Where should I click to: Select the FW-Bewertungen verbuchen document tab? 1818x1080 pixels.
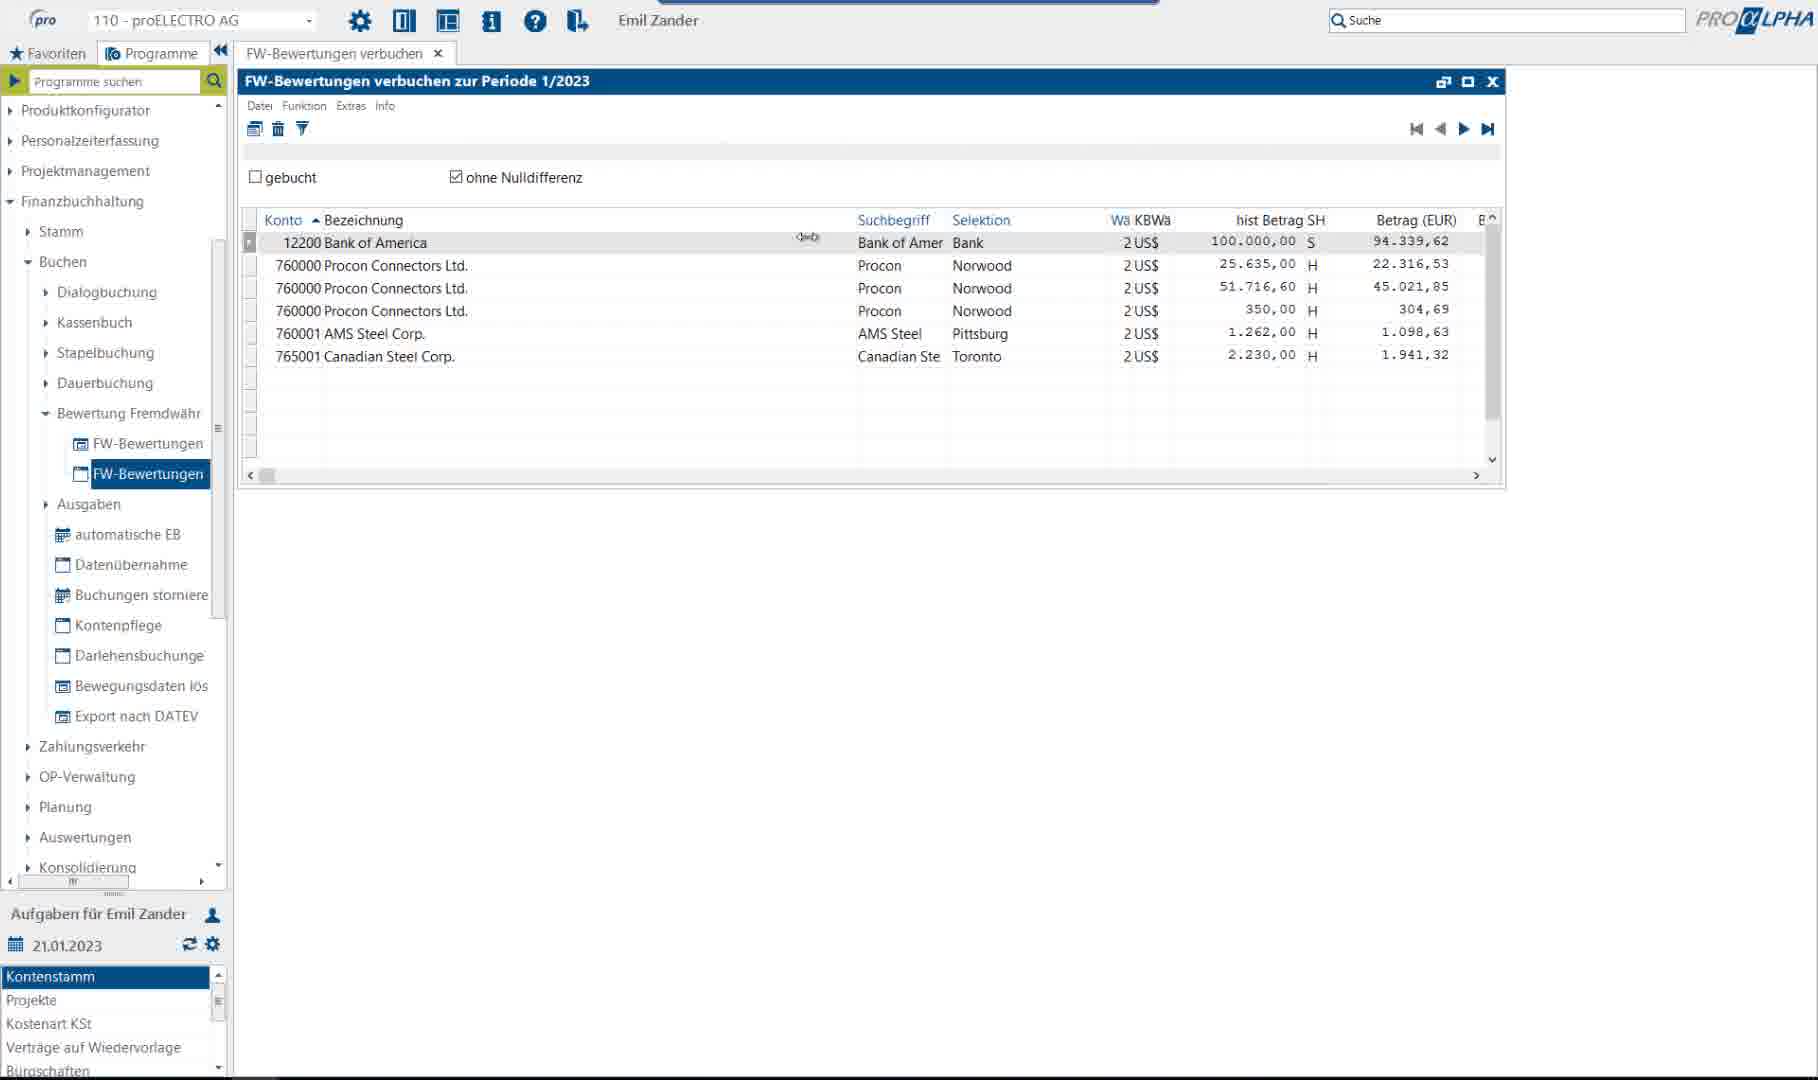[x=334, y=53]
